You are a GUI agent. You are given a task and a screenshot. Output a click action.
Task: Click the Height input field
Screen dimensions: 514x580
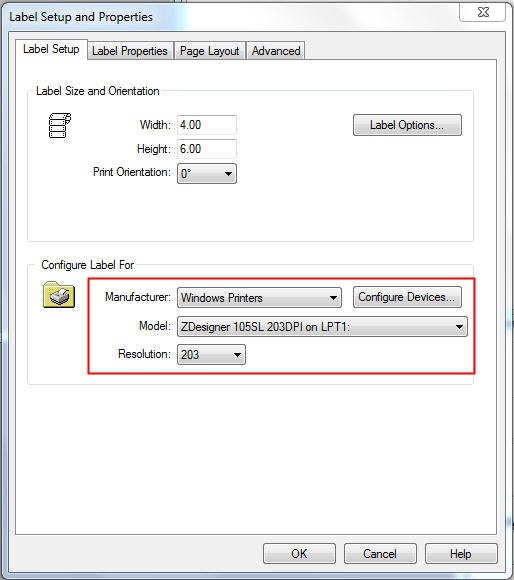[207, 149]
